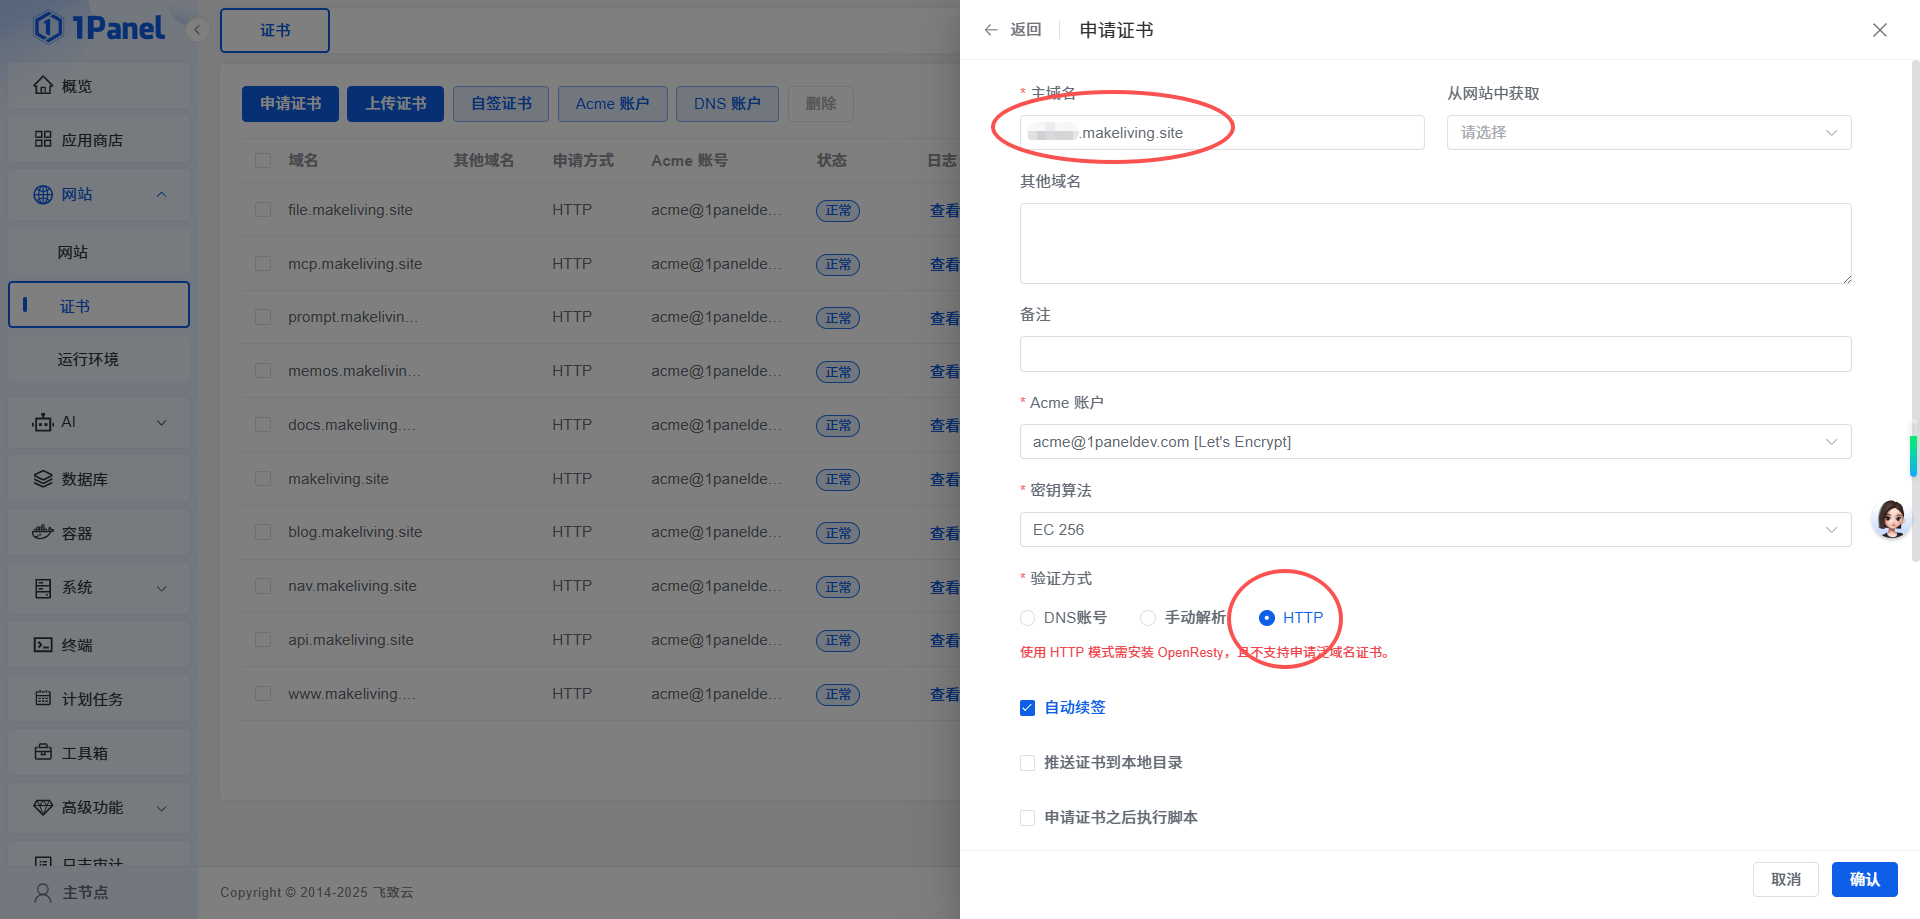The image size is (1920, 919).
Task: Uncheck the 自动续签 auto-renew checkbox
Action: pos(1027,708)
